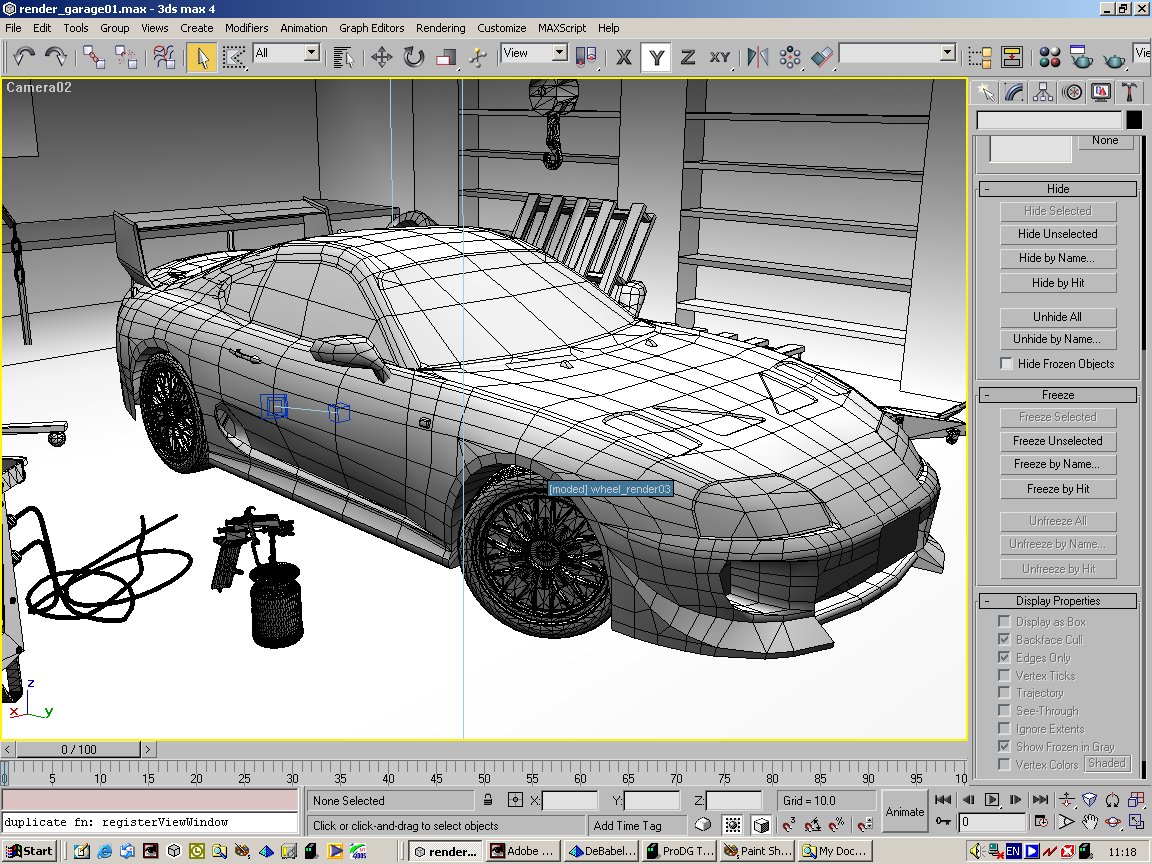Screen dimensions: 1152x864
Task: Select the Pan hand viewport tool
Action: click(x=1091, y=822)
